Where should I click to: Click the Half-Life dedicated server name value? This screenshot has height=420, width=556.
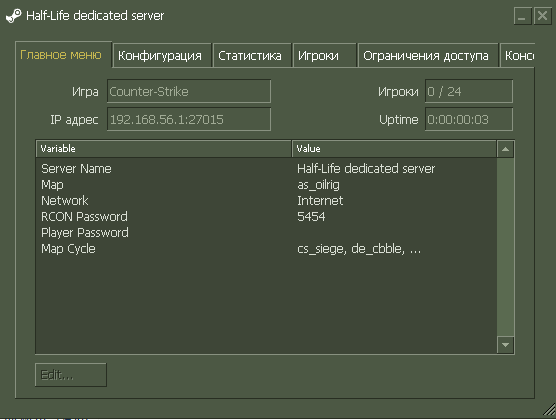(366, 168)
